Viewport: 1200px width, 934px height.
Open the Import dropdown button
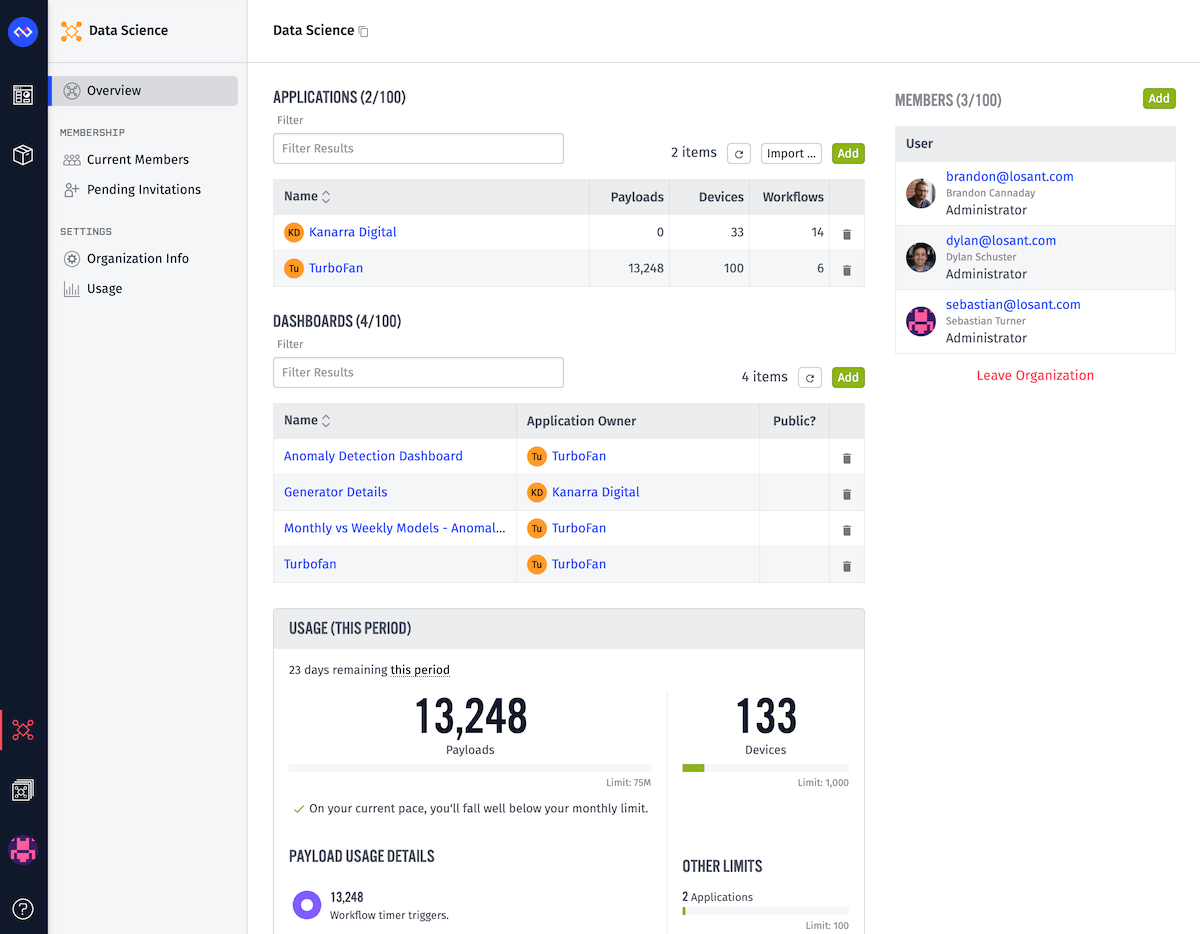coord(791,153)
